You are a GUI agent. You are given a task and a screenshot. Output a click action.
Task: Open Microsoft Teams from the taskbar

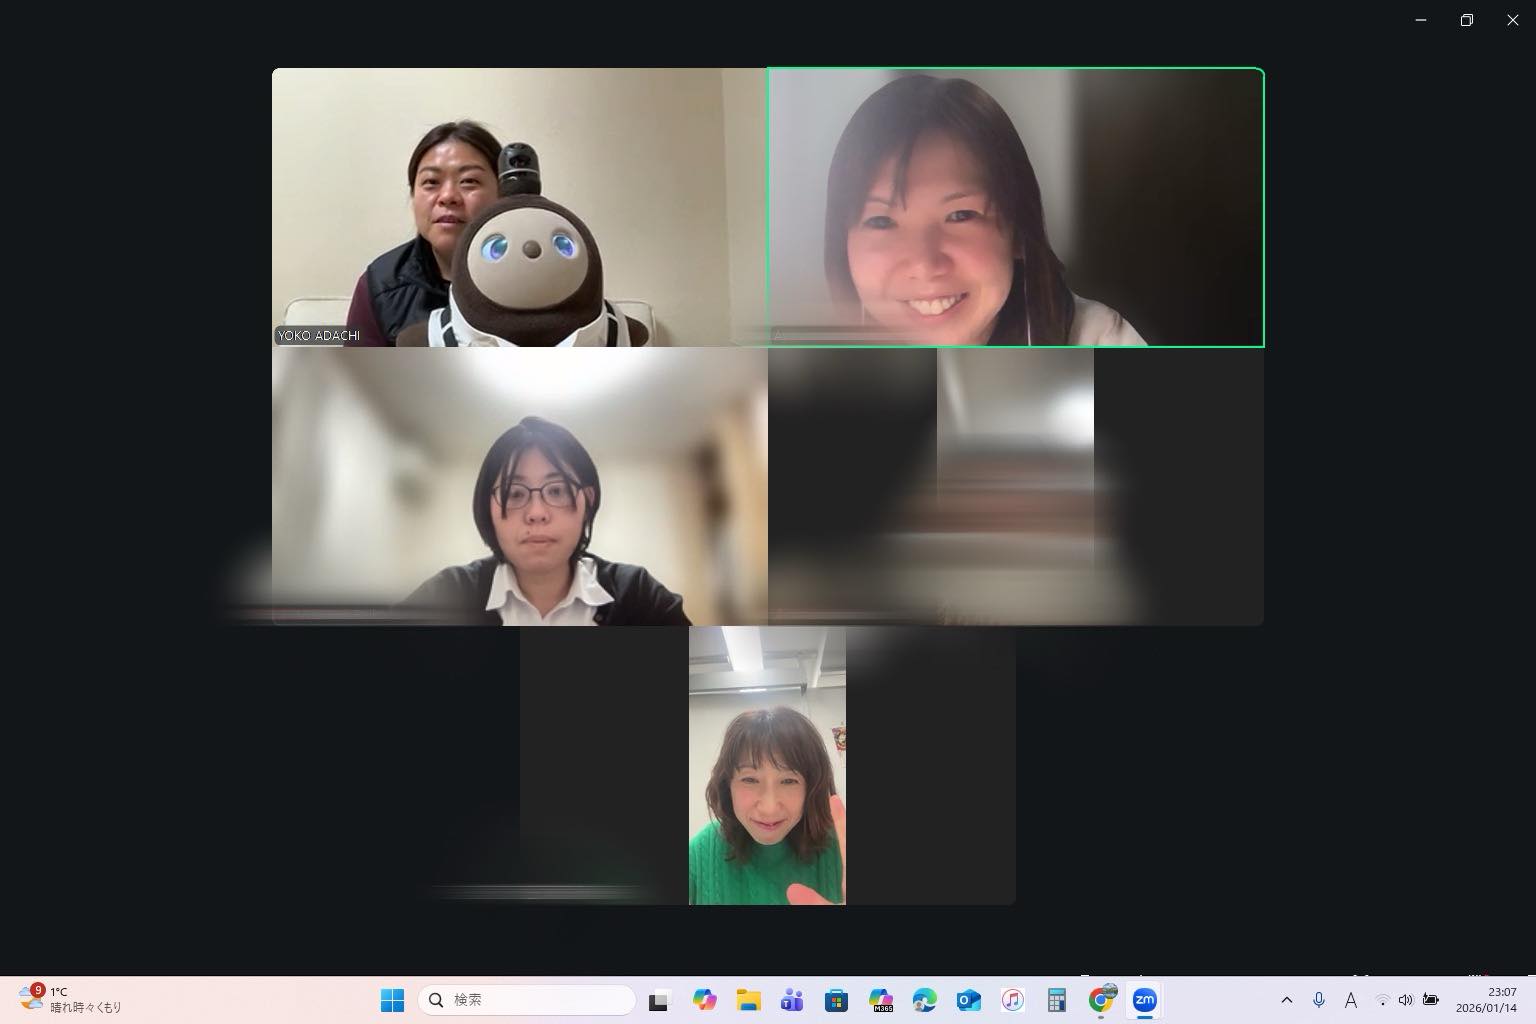pyautogui.click(x=792, y=1000)
